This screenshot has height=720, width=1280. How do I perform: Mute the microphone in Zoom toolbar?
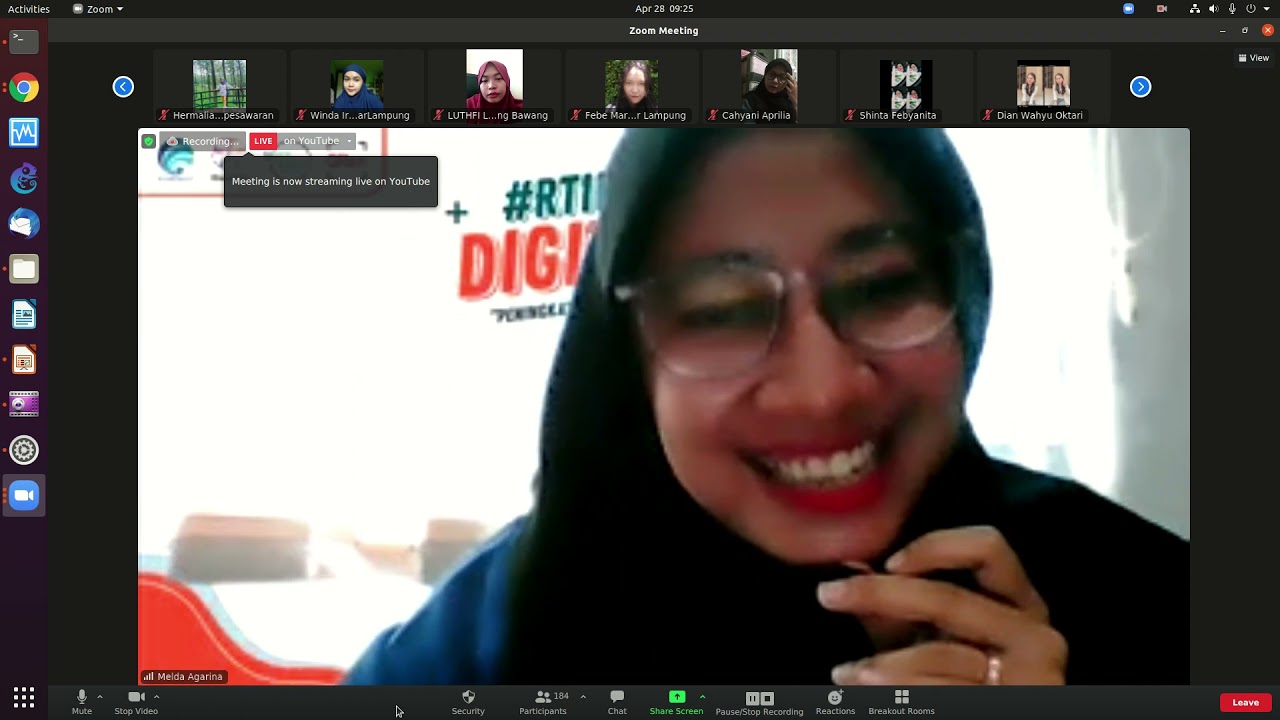point(82,702)
